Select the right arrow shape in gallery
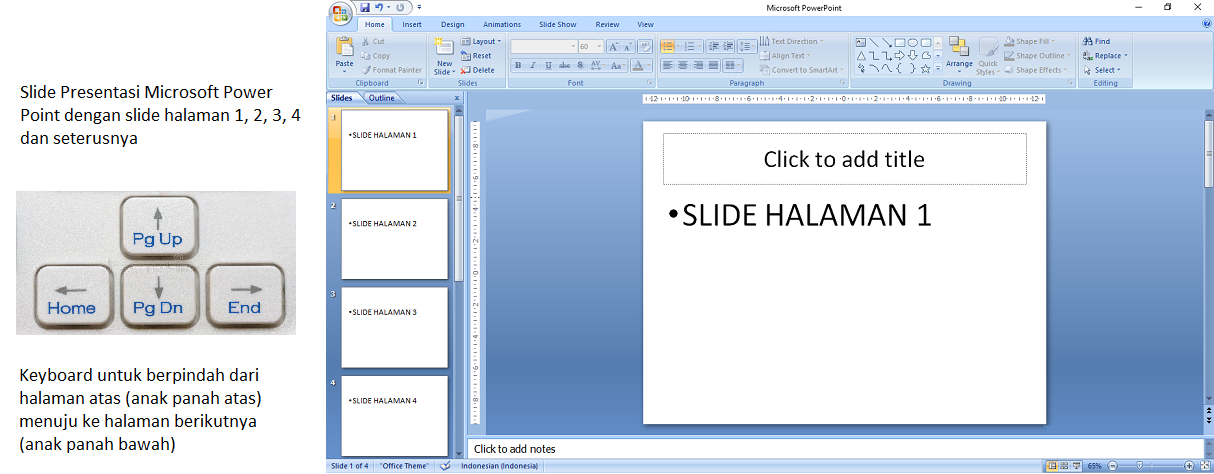Image resolution: width=1214 pixels, height=474 pixels. click(899, 56)
